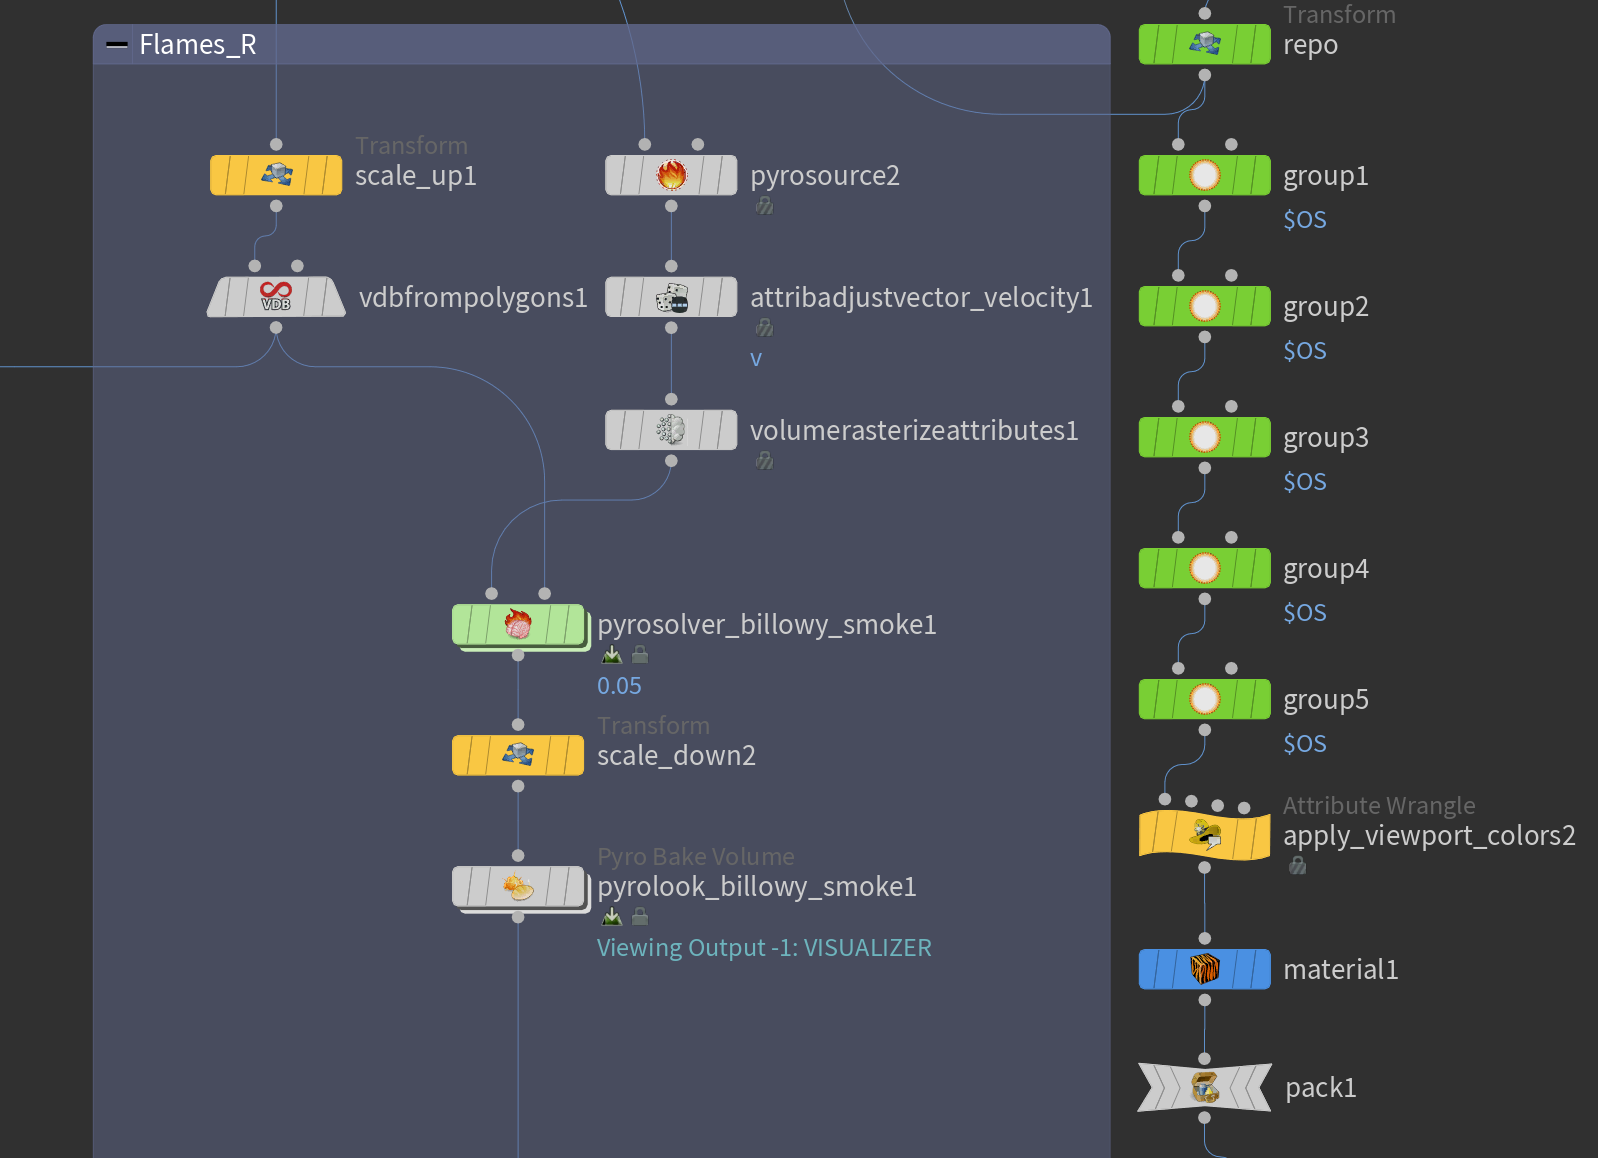Click the material1 node tiger icon
The height and width of the screenshot is (1158, 1598).
click(x=1205, y=969)
